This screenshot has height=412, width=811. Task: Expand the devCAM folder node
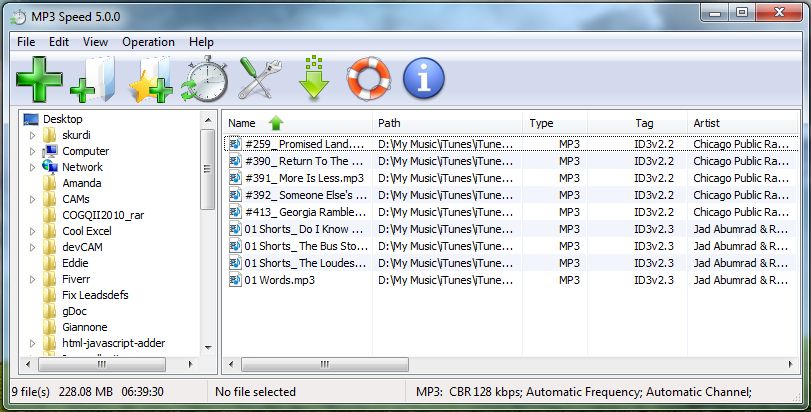pos(33,248)
